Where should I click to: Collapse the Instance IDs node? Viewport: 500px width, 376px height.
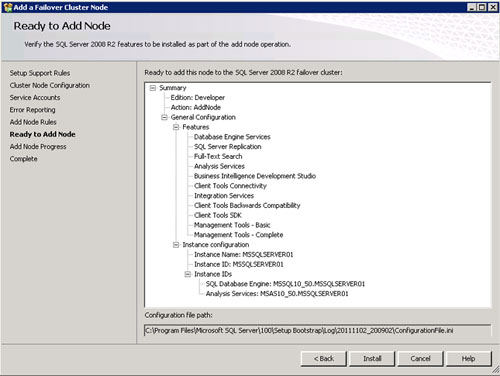188,274
